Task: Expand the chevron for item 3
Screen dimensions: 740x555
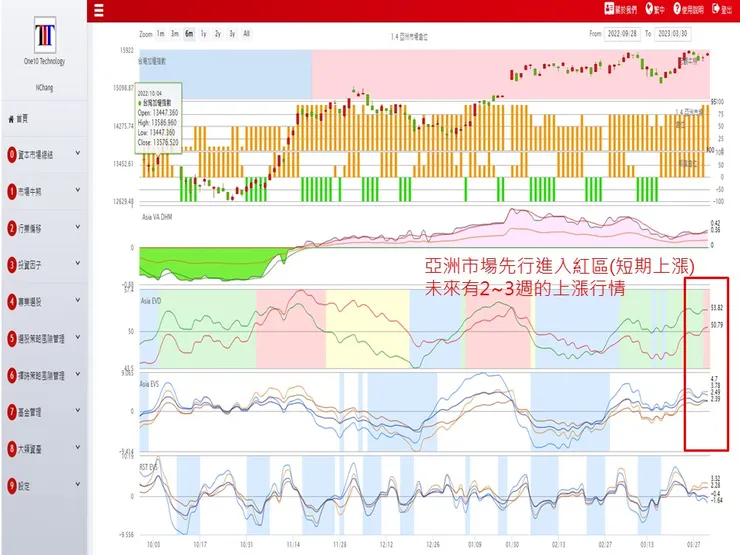Action: 78,263
